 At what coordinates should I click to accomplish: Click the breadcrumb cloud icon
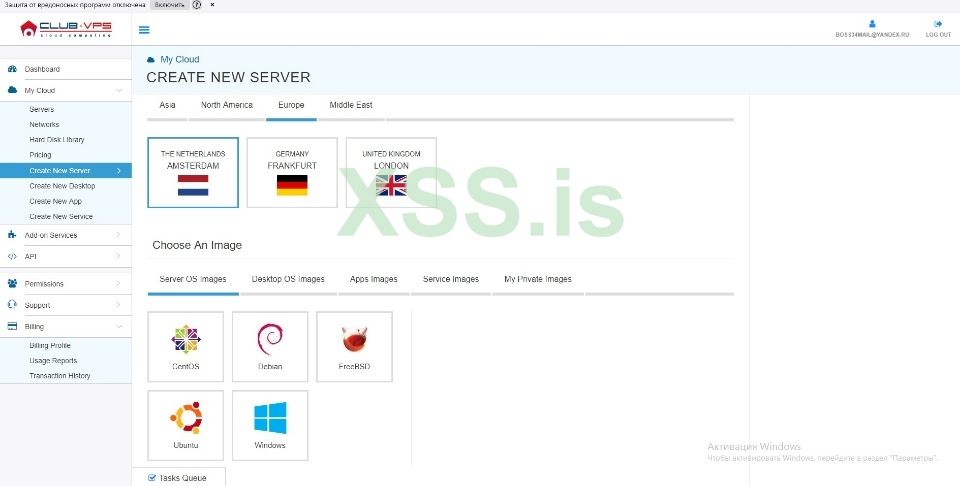point(151,60)
